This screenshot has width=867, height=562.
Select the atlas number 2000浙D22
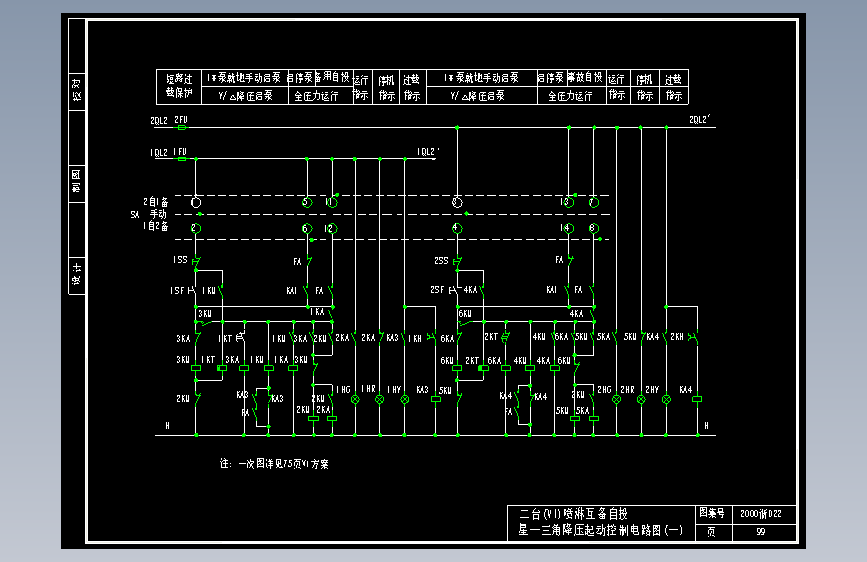pyautogui.click(x=761, y=514)
